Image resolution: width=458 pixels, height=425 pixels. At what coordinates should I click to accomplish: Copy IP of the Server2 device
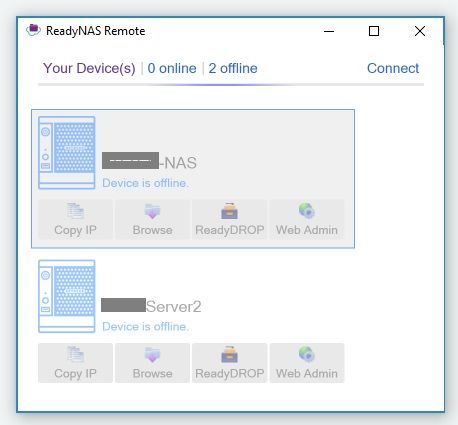[75, 363]
